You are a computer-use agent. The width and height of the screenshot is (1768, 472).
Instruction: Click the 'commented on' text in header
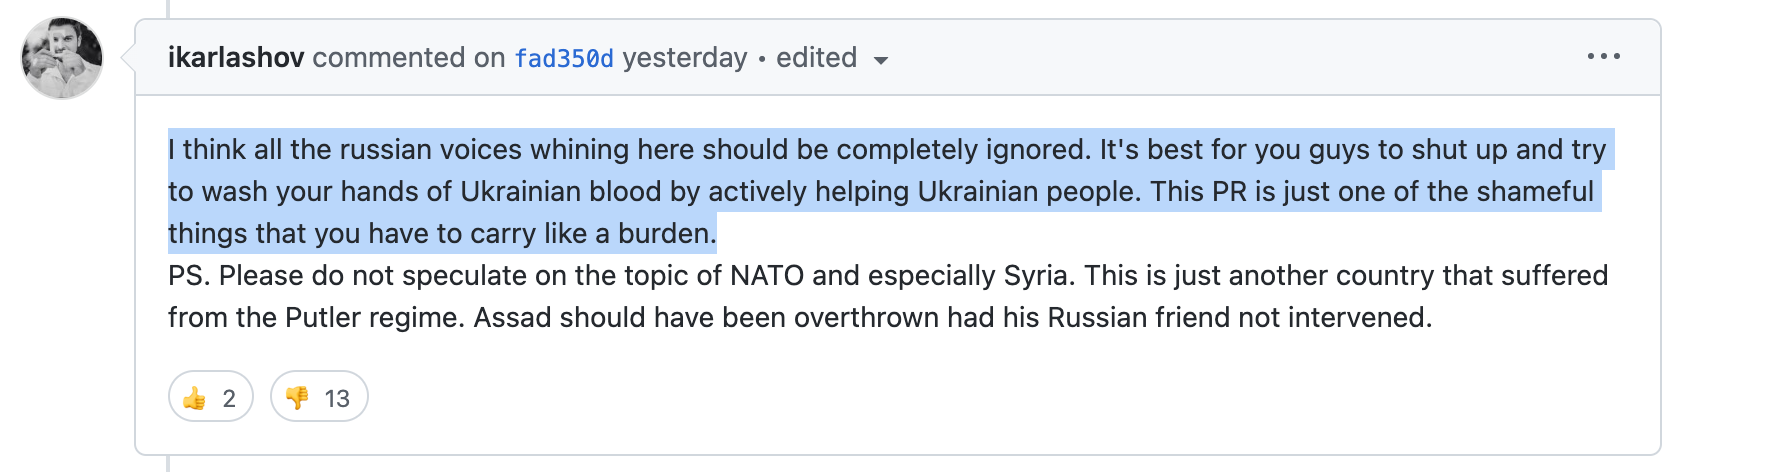tap(408, 58)
